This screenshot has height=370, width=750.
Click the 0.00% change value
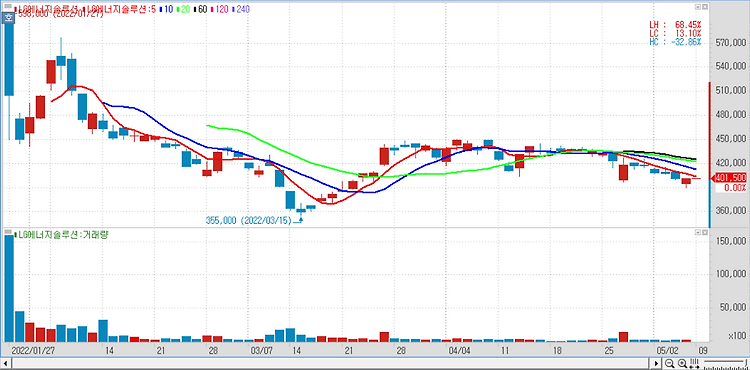[x=735, y=188]
